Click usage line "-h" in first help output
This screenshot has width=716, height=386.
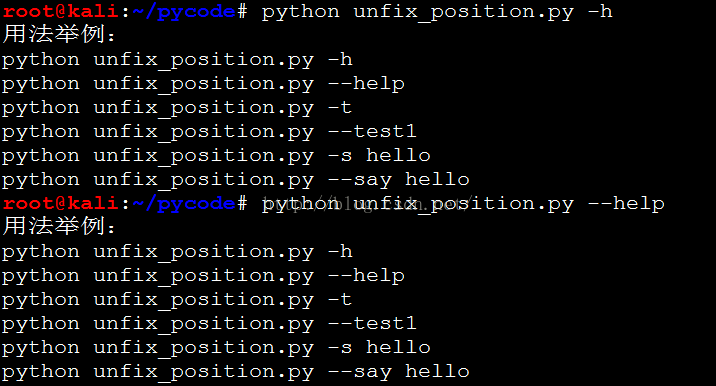177,60
